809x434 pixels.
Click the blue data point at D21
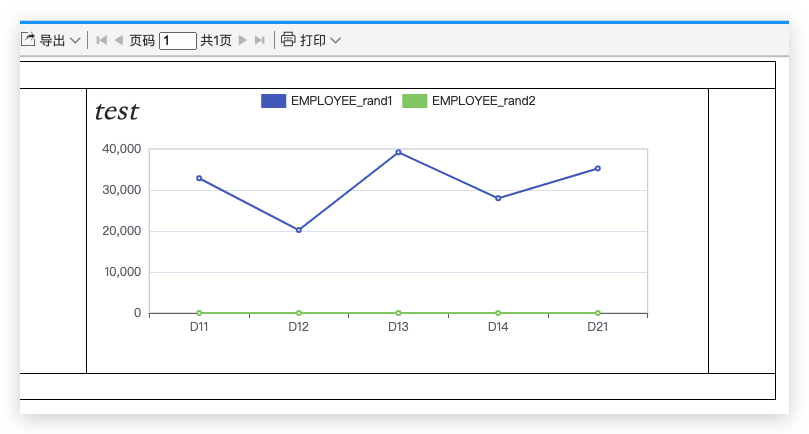pyautogui.click(x=597, y=168)
